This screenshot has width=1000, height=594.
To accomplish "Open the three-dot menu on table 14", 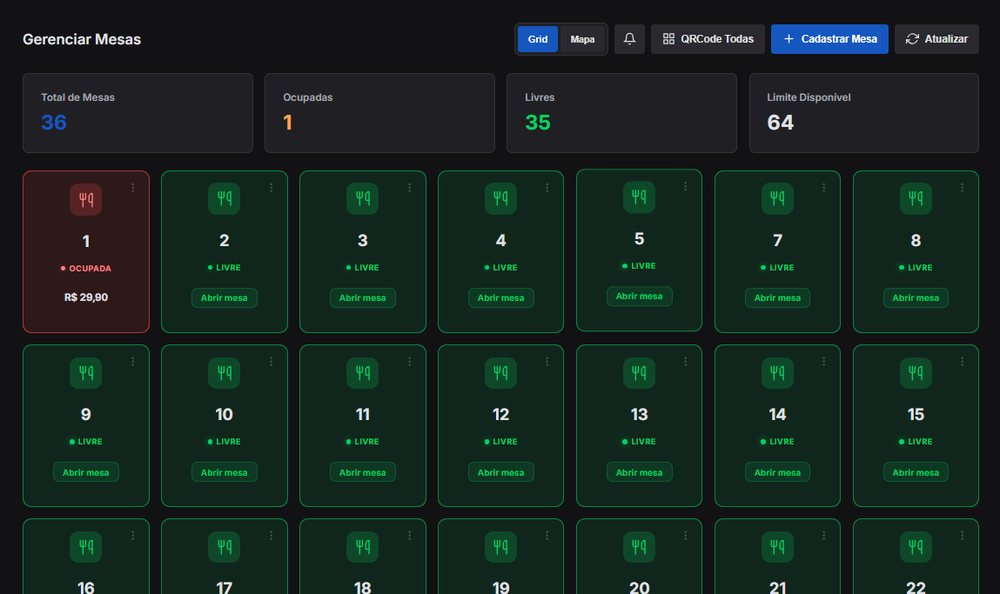I will pos(824,362).
